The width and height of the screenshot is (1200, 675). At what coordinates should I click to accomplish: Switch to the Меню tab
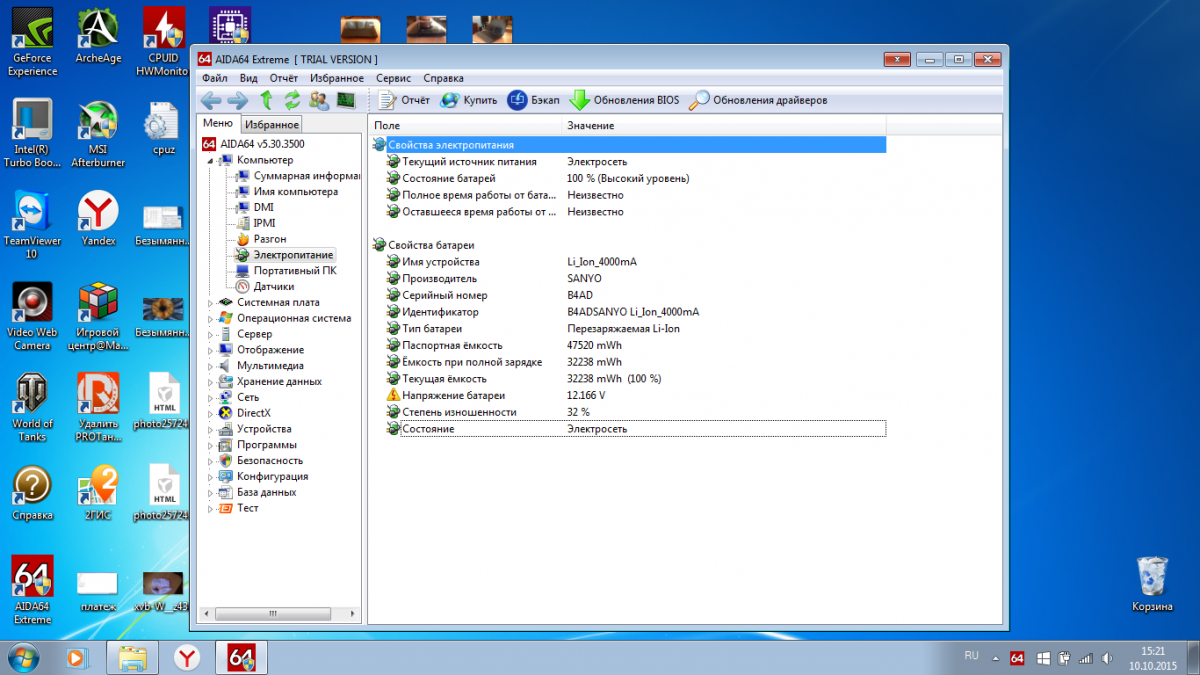click(218, 123)
